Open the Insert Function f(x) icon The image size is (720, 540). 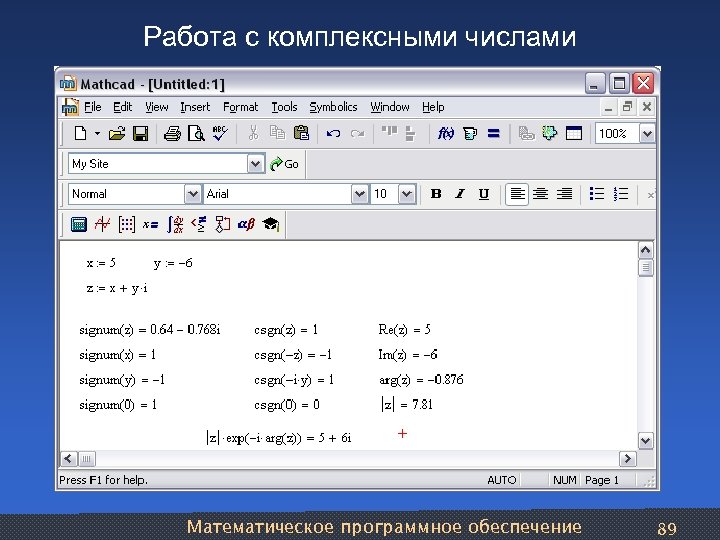(445, 134)
